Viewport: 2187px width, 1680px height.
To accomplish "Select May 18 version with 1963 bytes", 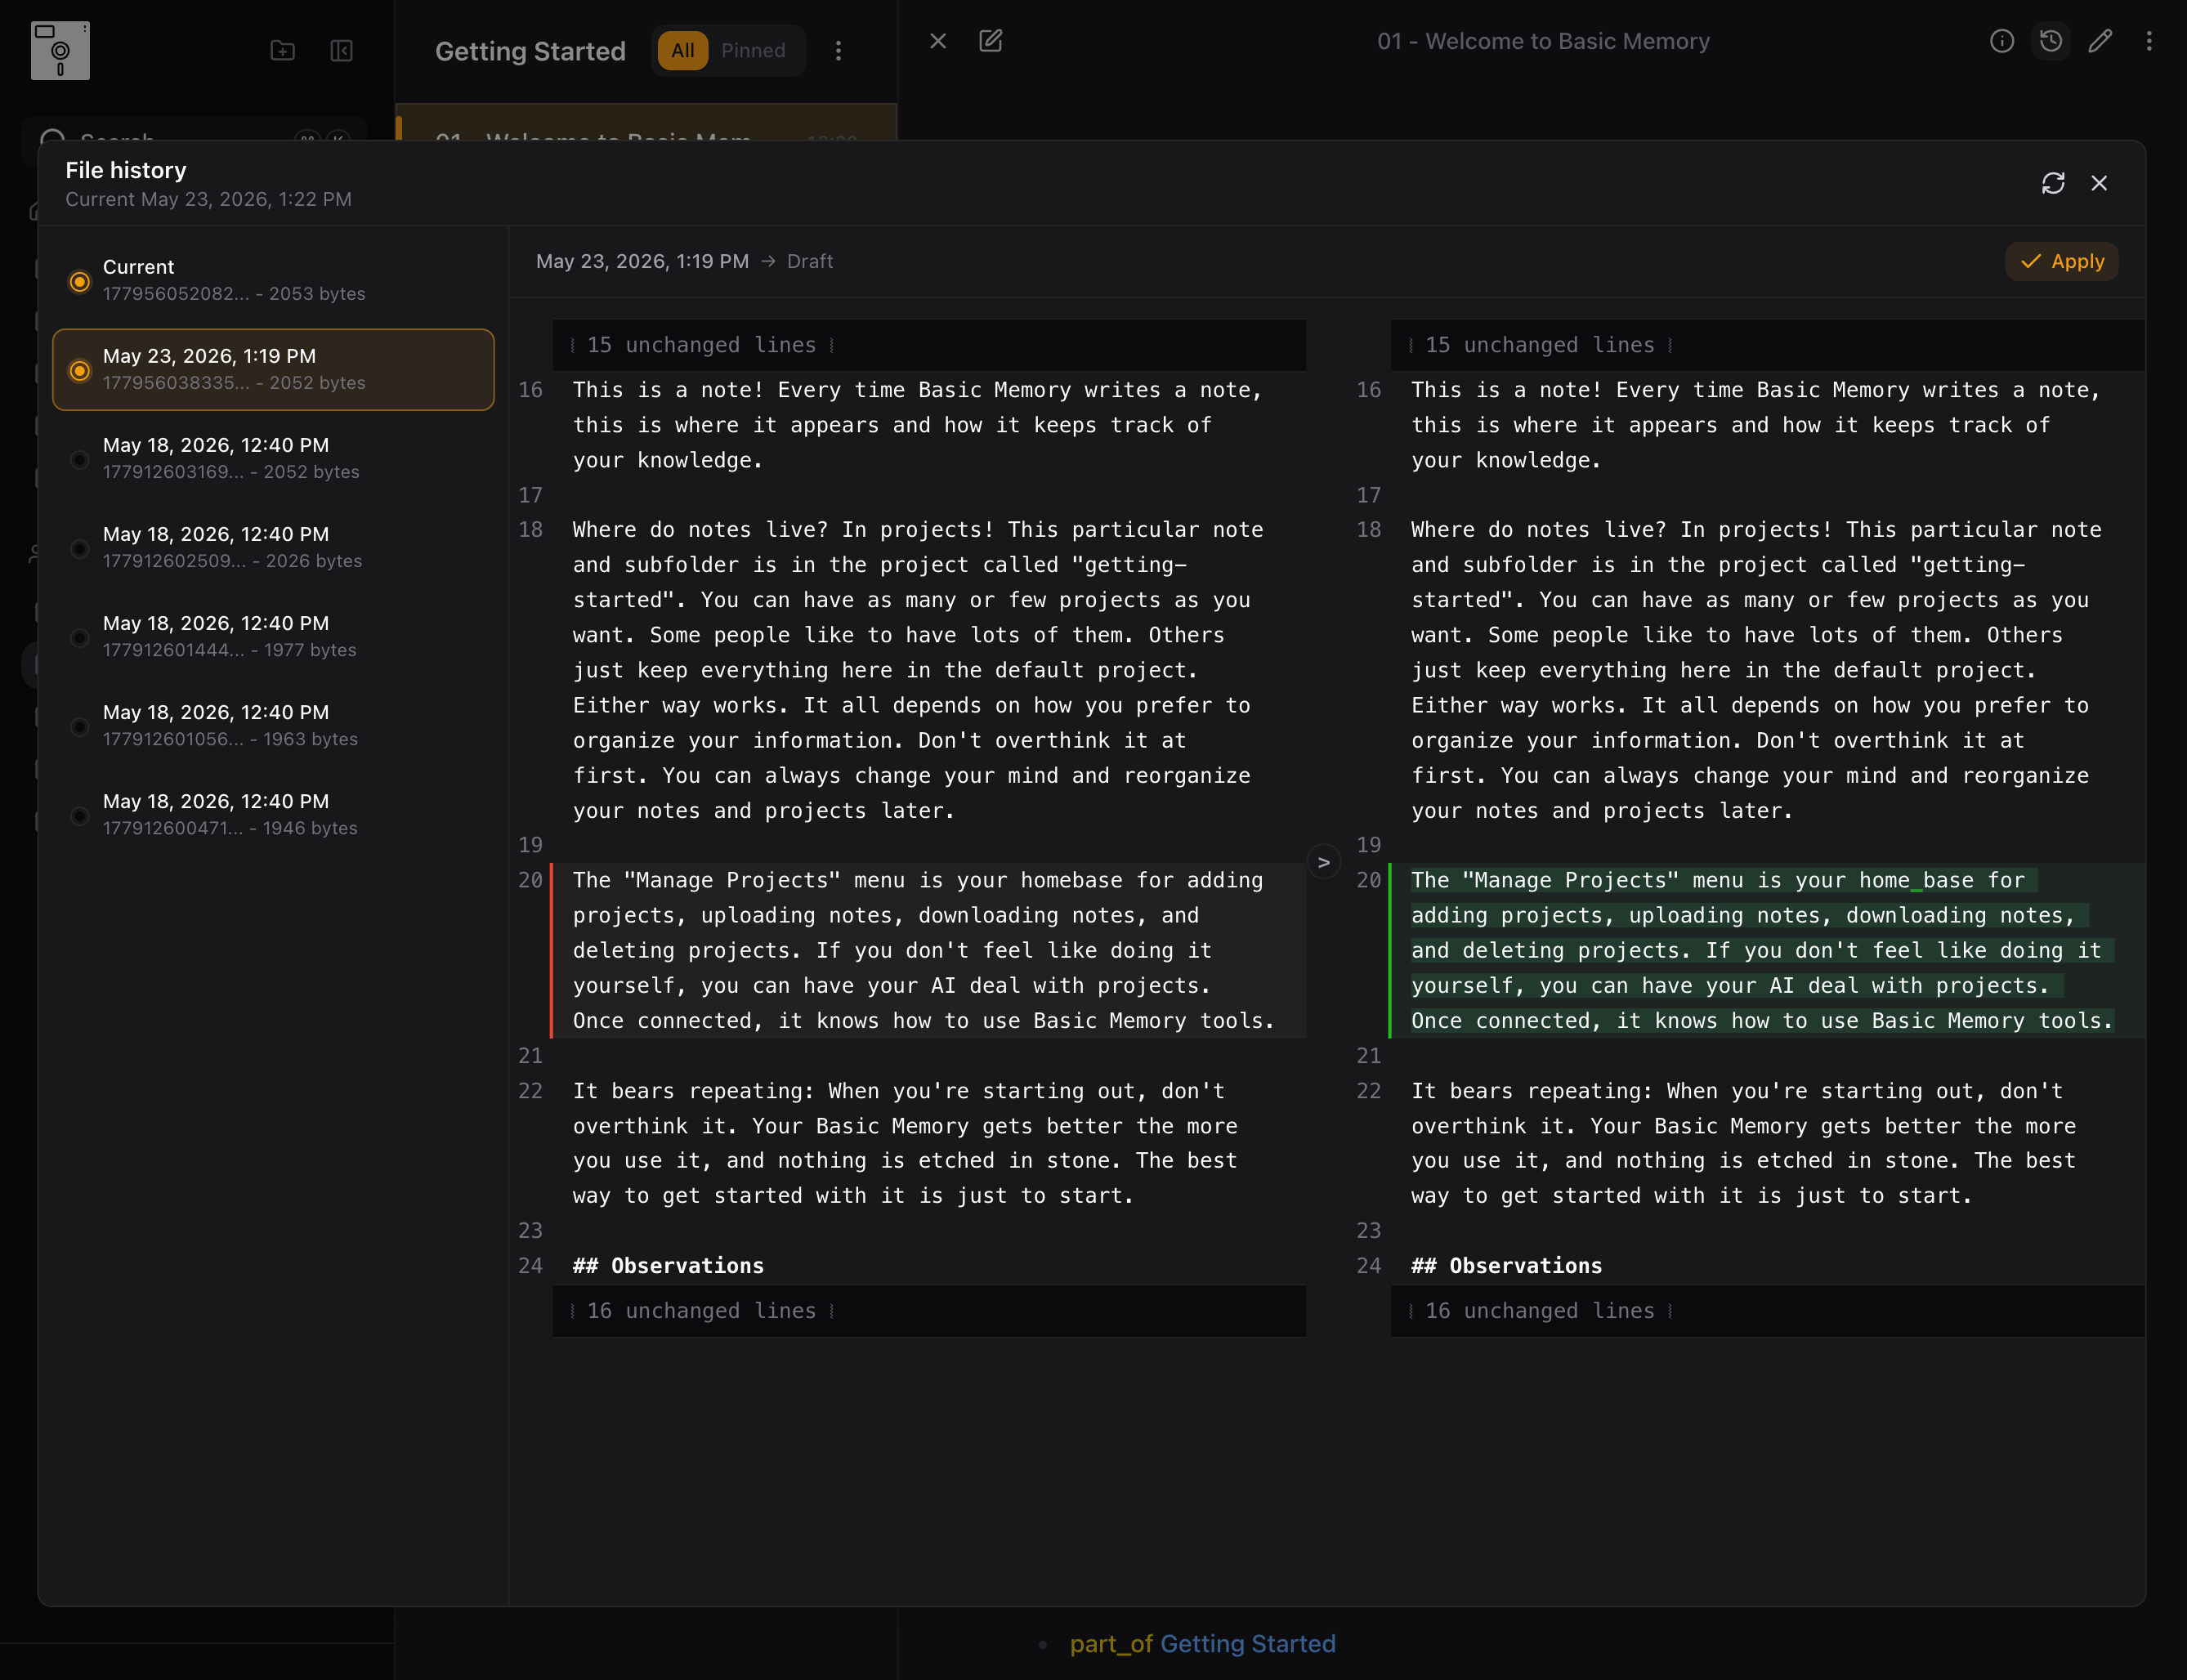I will [x=273, y=725].
